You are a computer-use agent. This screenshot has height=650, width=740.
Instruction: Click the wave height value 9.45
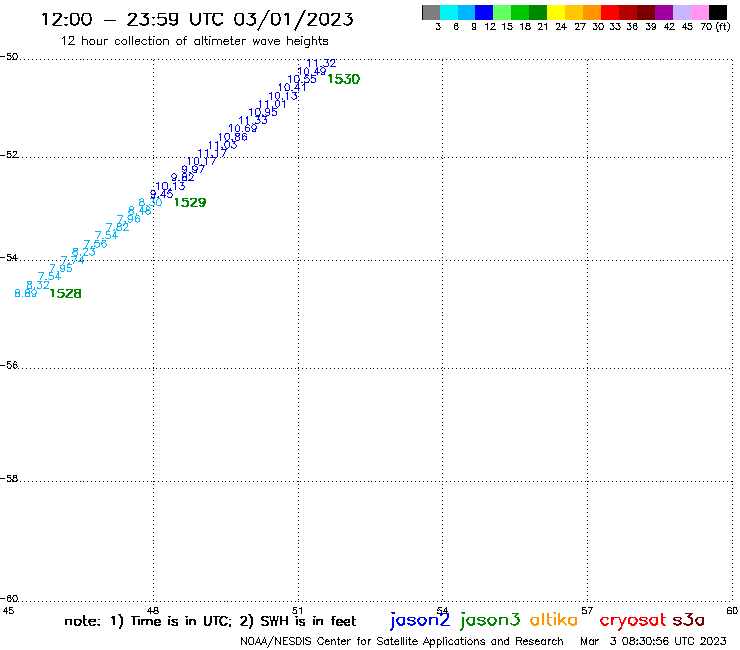click(x=161, y=194)
